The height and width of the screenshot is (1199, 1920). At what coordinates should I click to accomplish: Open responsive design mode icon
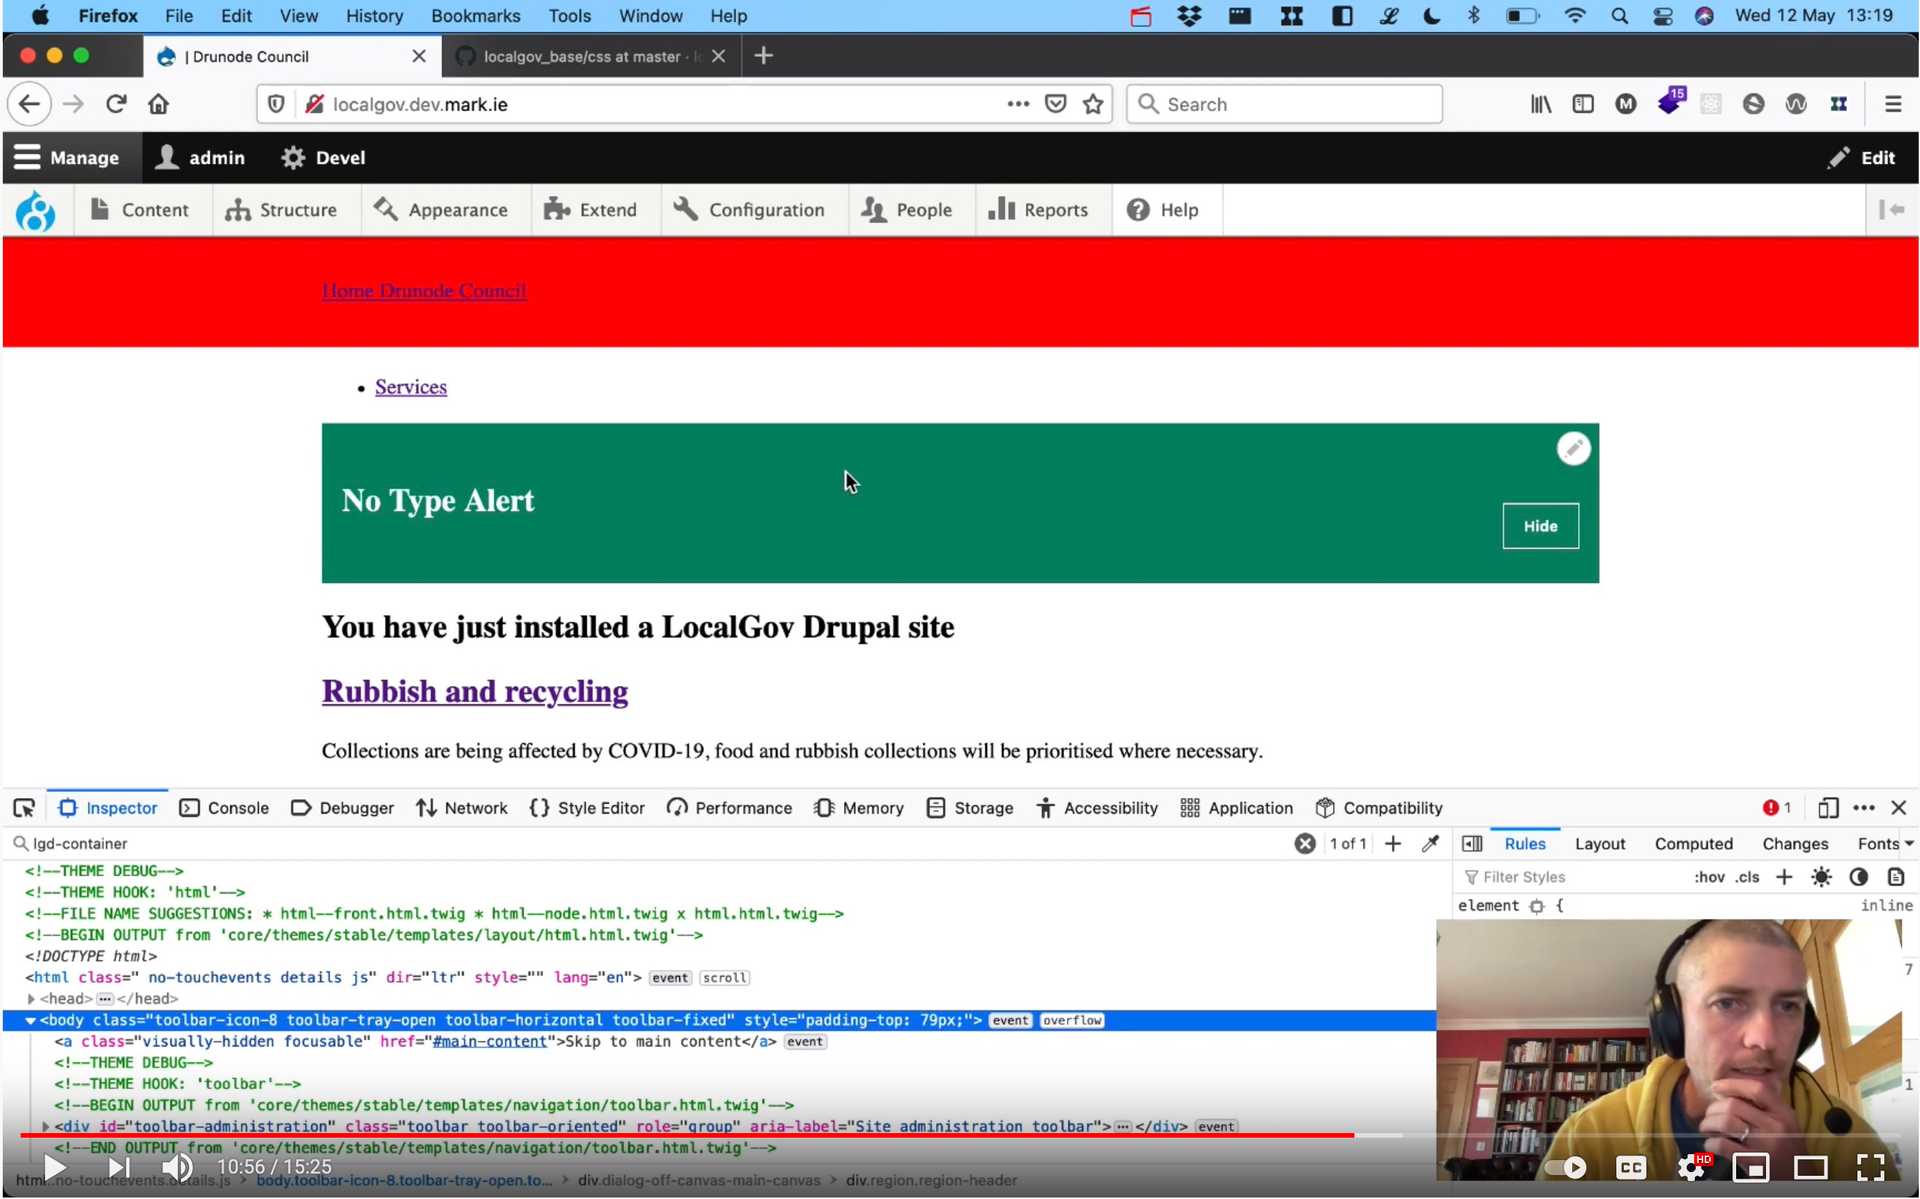(x=1828, y=808)
